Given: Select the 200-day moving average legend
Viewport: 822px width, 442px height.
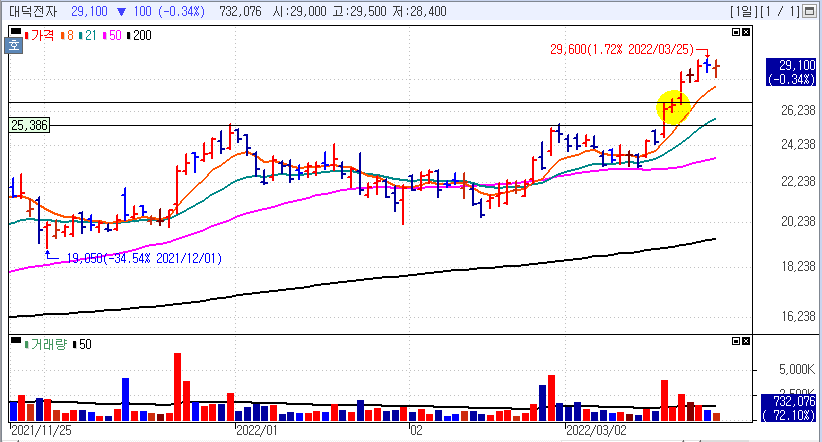Looking at the screenshot, I should (140, 36).
